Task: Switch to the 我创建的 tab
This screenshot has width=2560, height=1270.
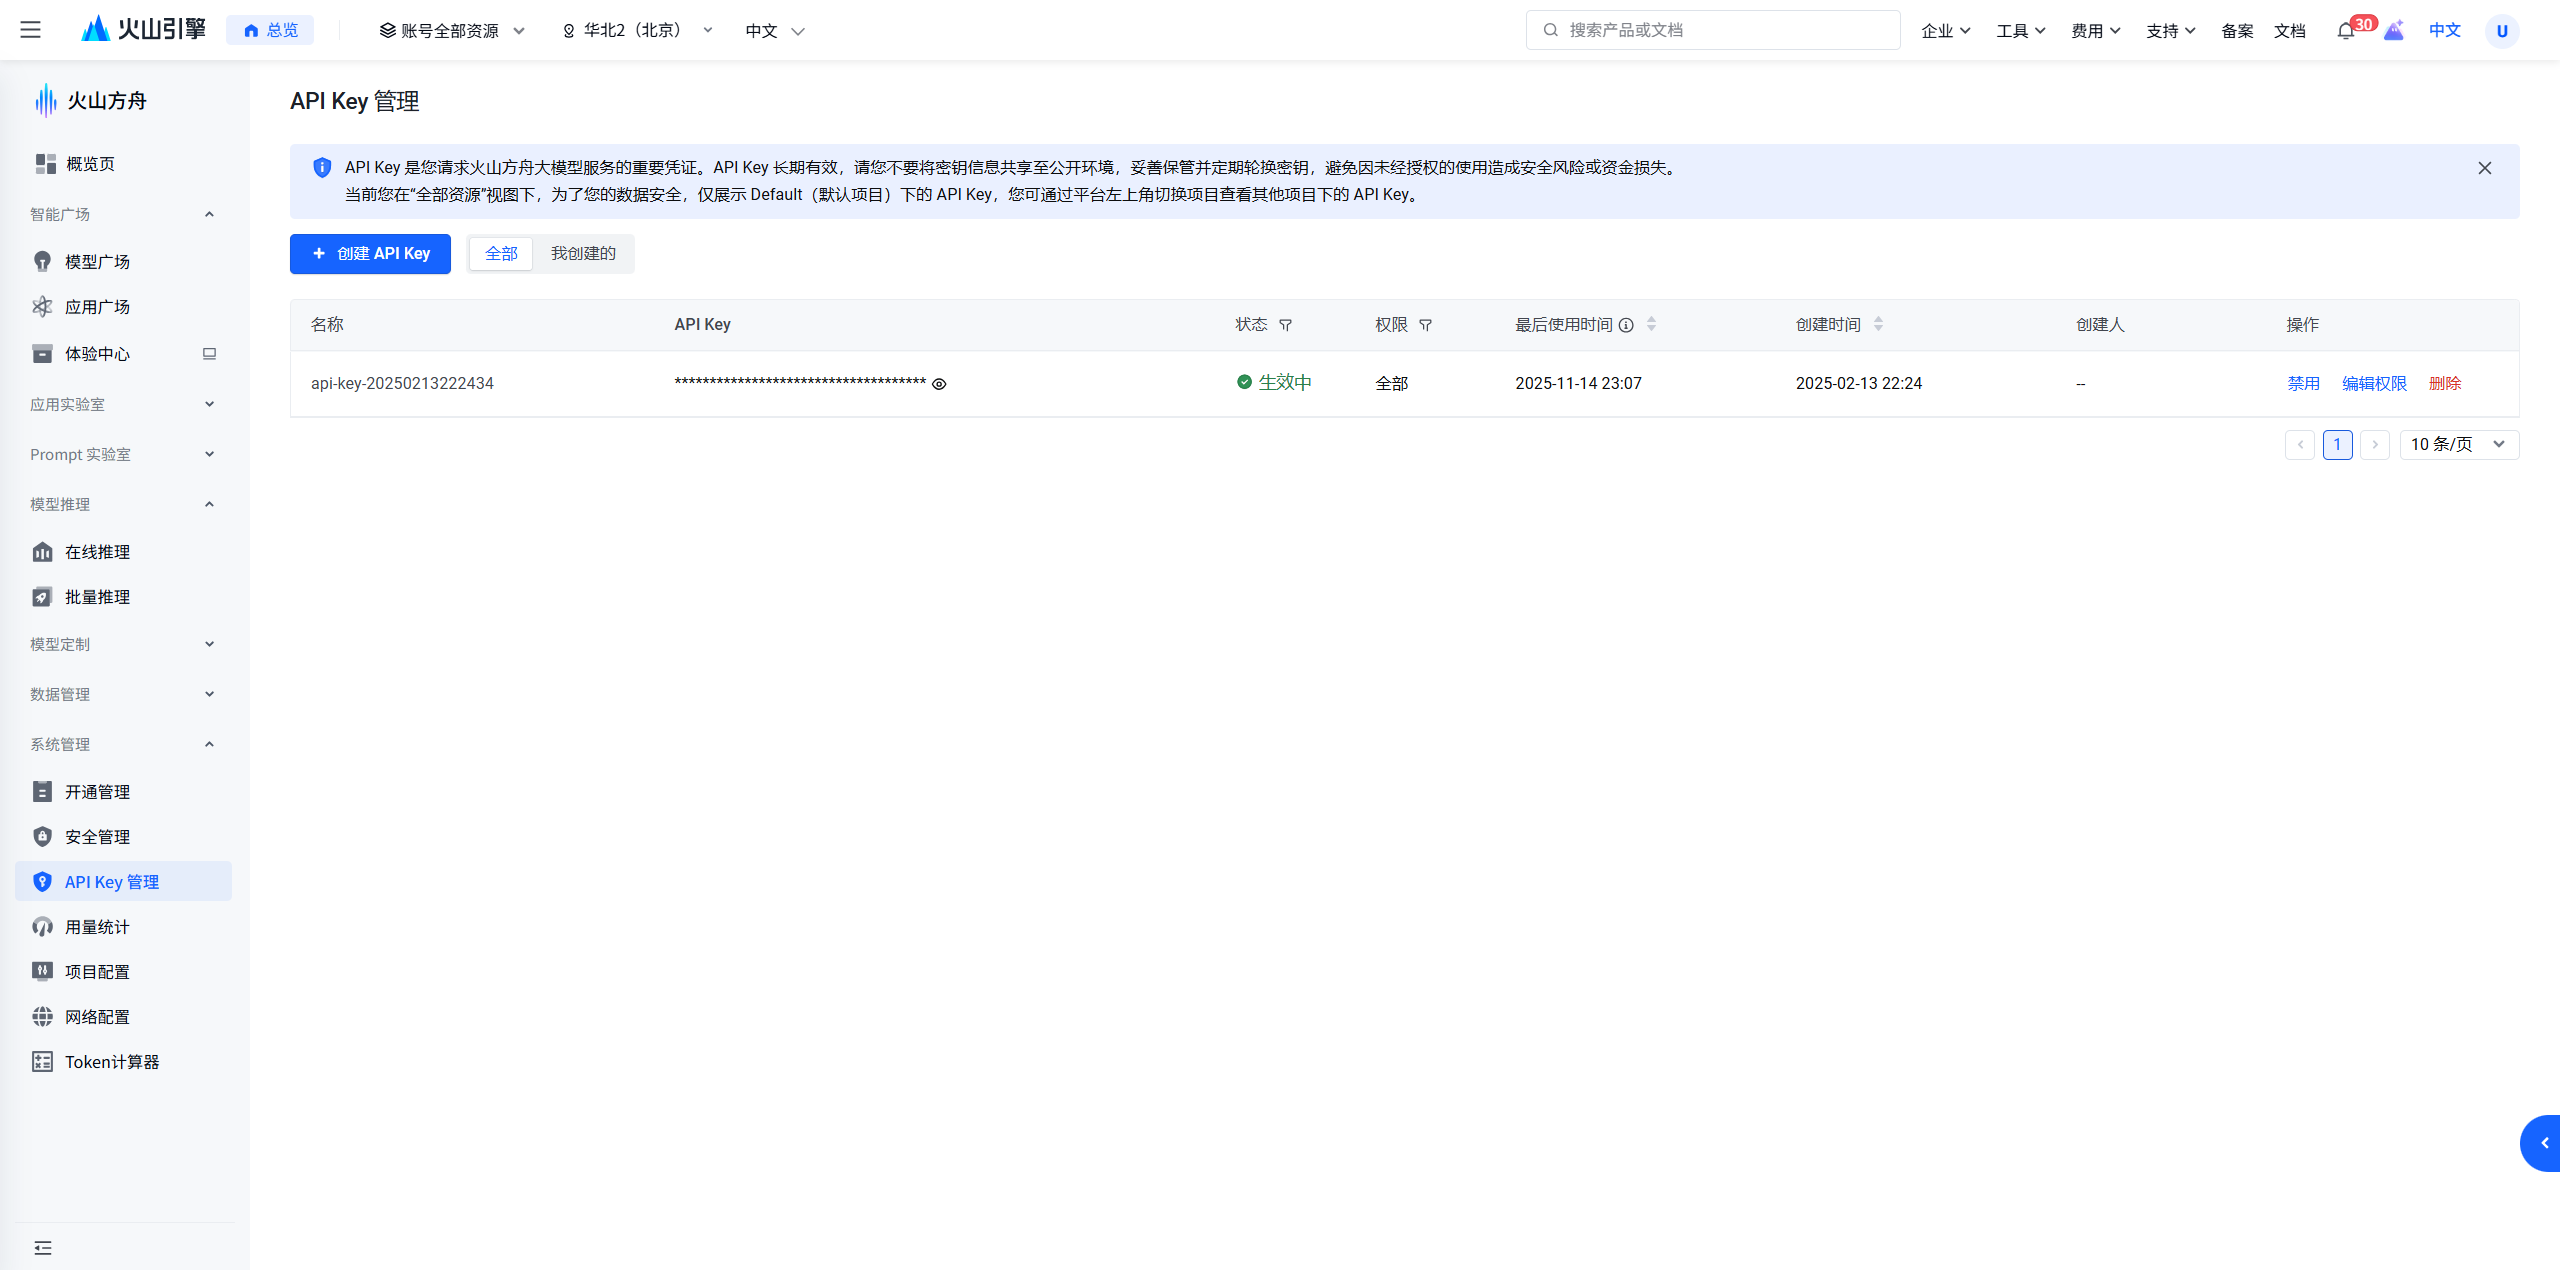Action: pyautogui.click(x=583, y=254)
